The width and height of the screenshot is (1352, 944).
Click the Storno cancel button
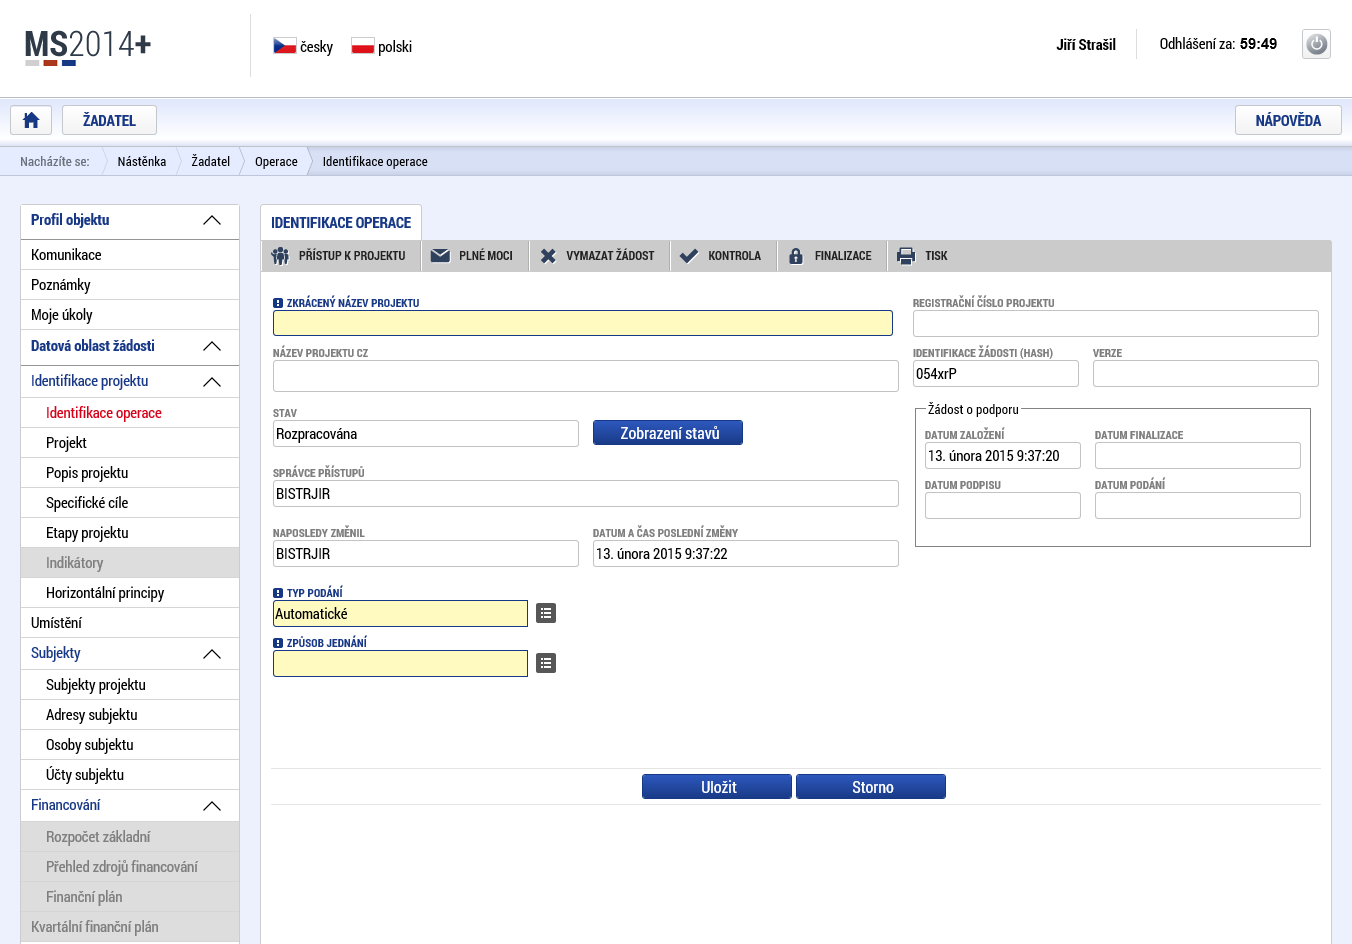coord(871,787)
